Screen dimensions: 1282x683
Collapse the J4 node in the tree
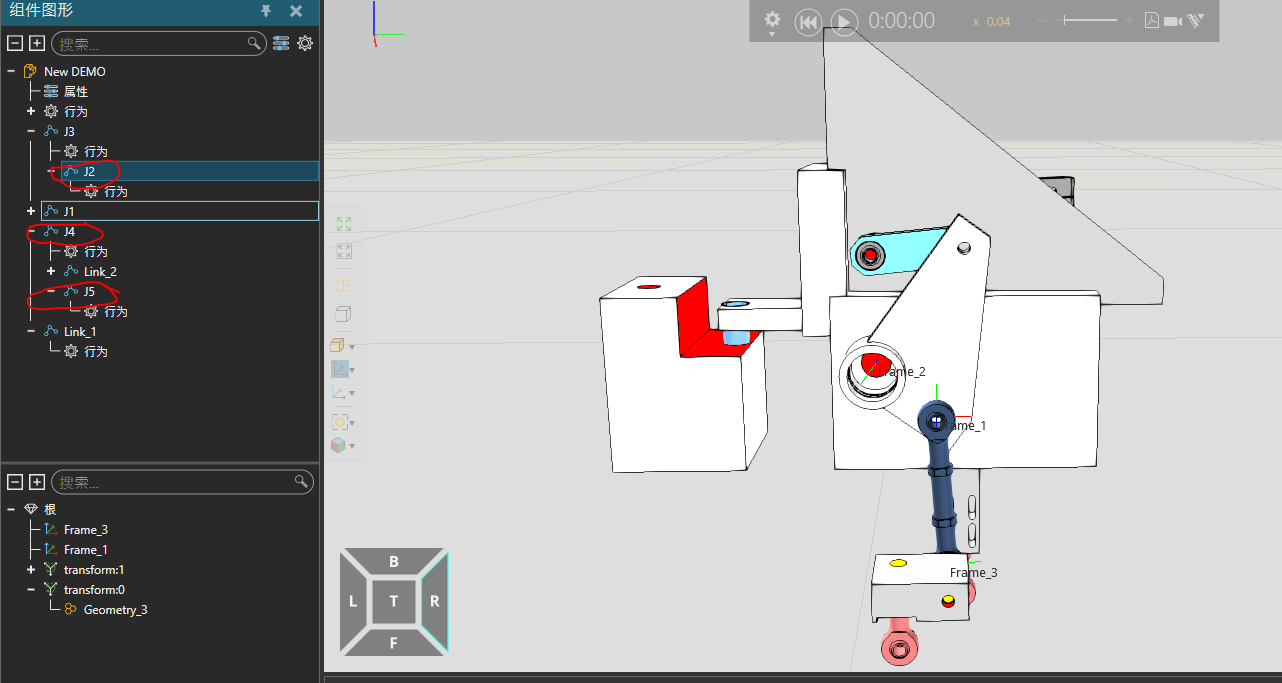[x=31, y=231]
